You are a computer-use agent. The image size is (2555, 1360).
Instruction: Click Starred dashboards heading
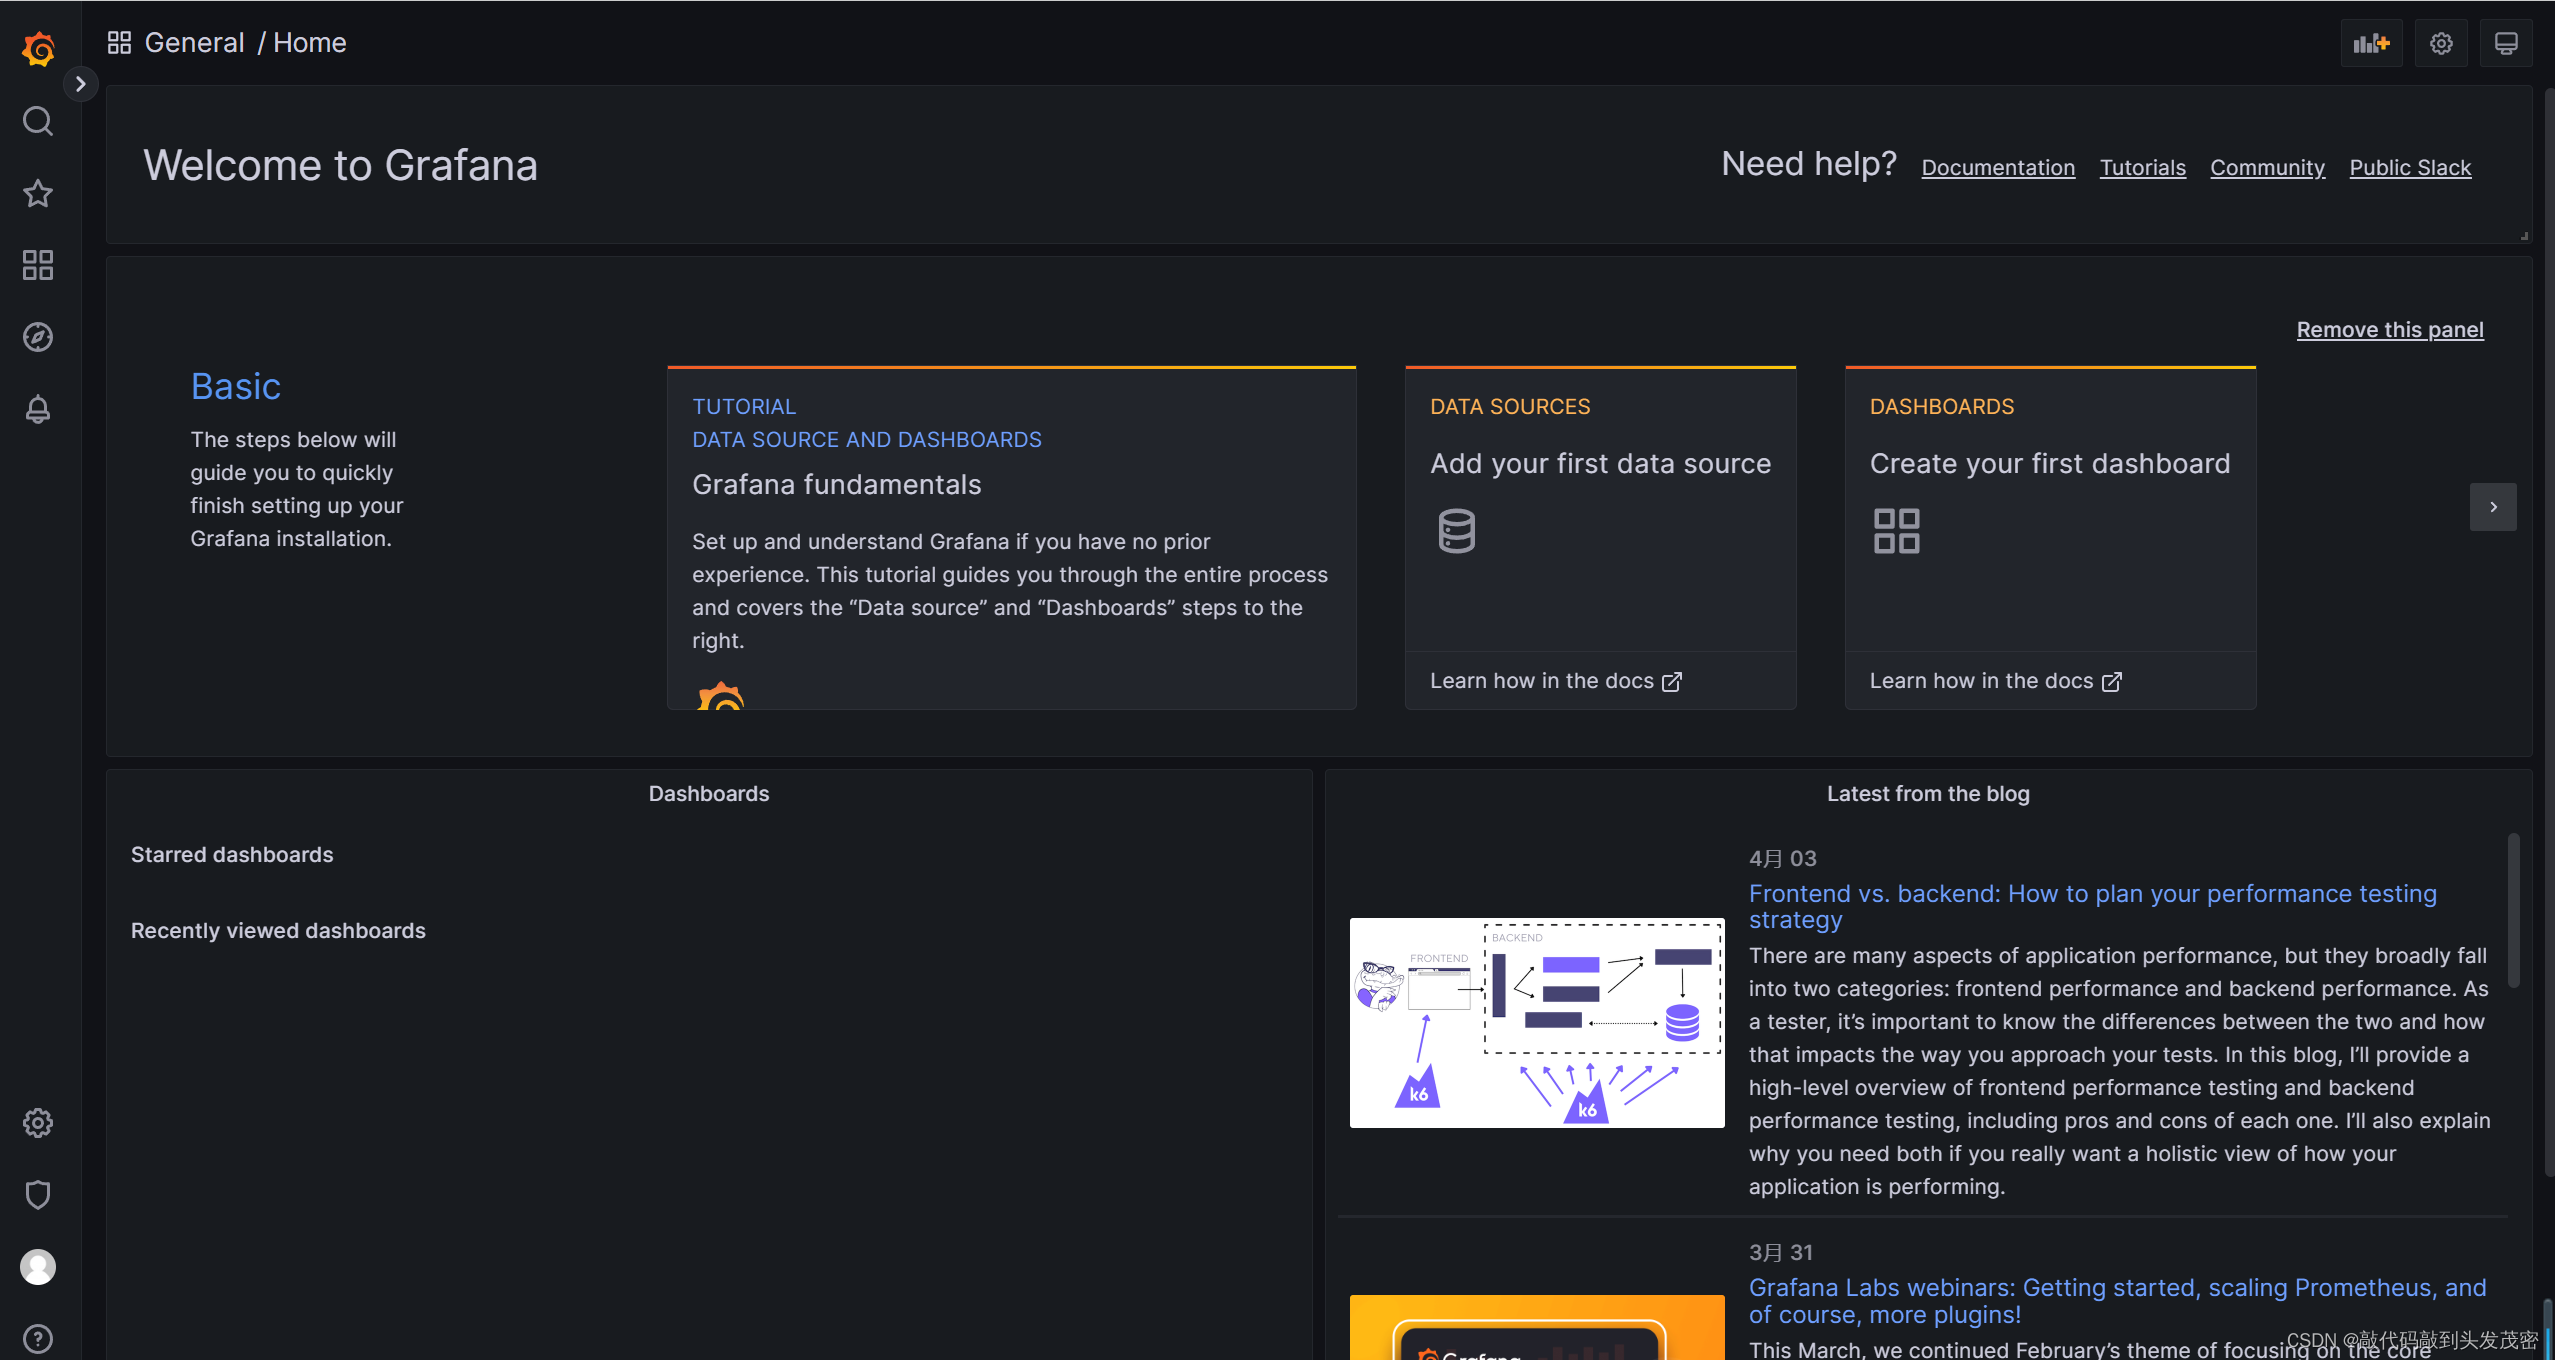click(232, 854)
